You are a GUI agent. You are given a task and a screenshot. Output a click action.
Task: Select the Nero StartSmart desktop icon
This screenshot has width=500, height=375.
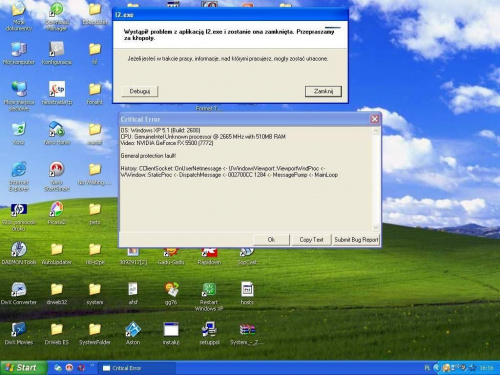click(x=57, y=177)
